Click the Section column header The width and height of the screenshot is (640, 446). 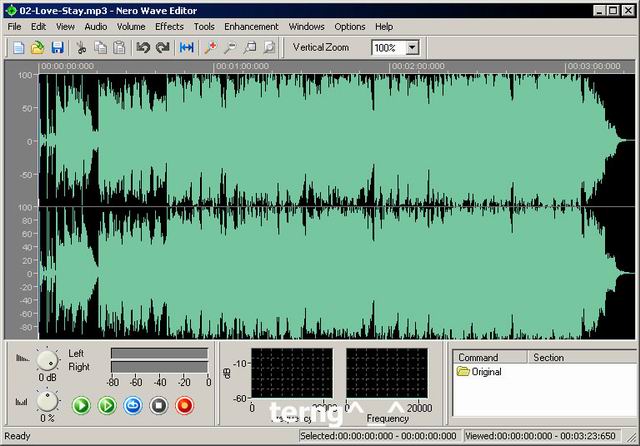[x=582, y=357]
